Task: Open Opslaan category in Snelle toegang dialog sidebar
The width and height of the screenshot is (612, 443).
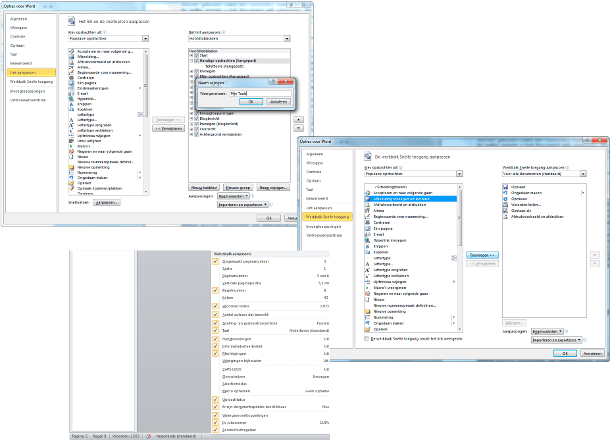Action: (x=314, y=181)
